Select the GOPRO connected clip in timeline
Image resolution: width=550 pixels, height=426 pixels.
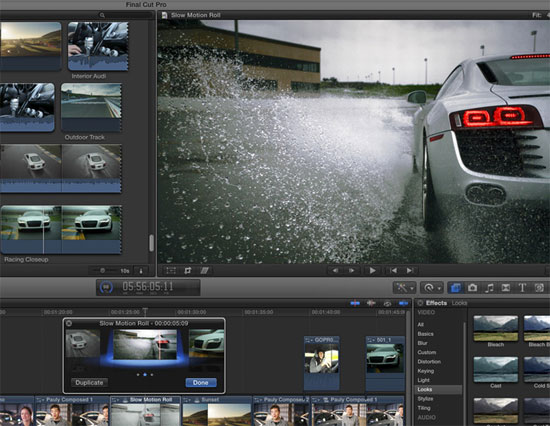(x=322, y=363)
